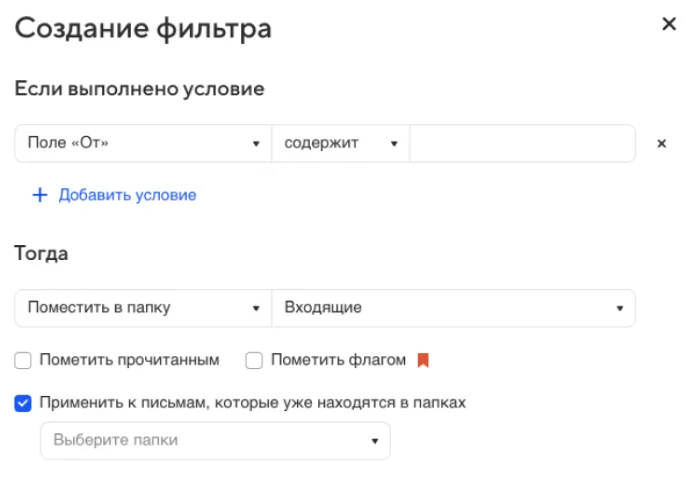The image size is (690, 478).
Task: Tick the Пометить флагом checkbox
Action: pos(254,360)
